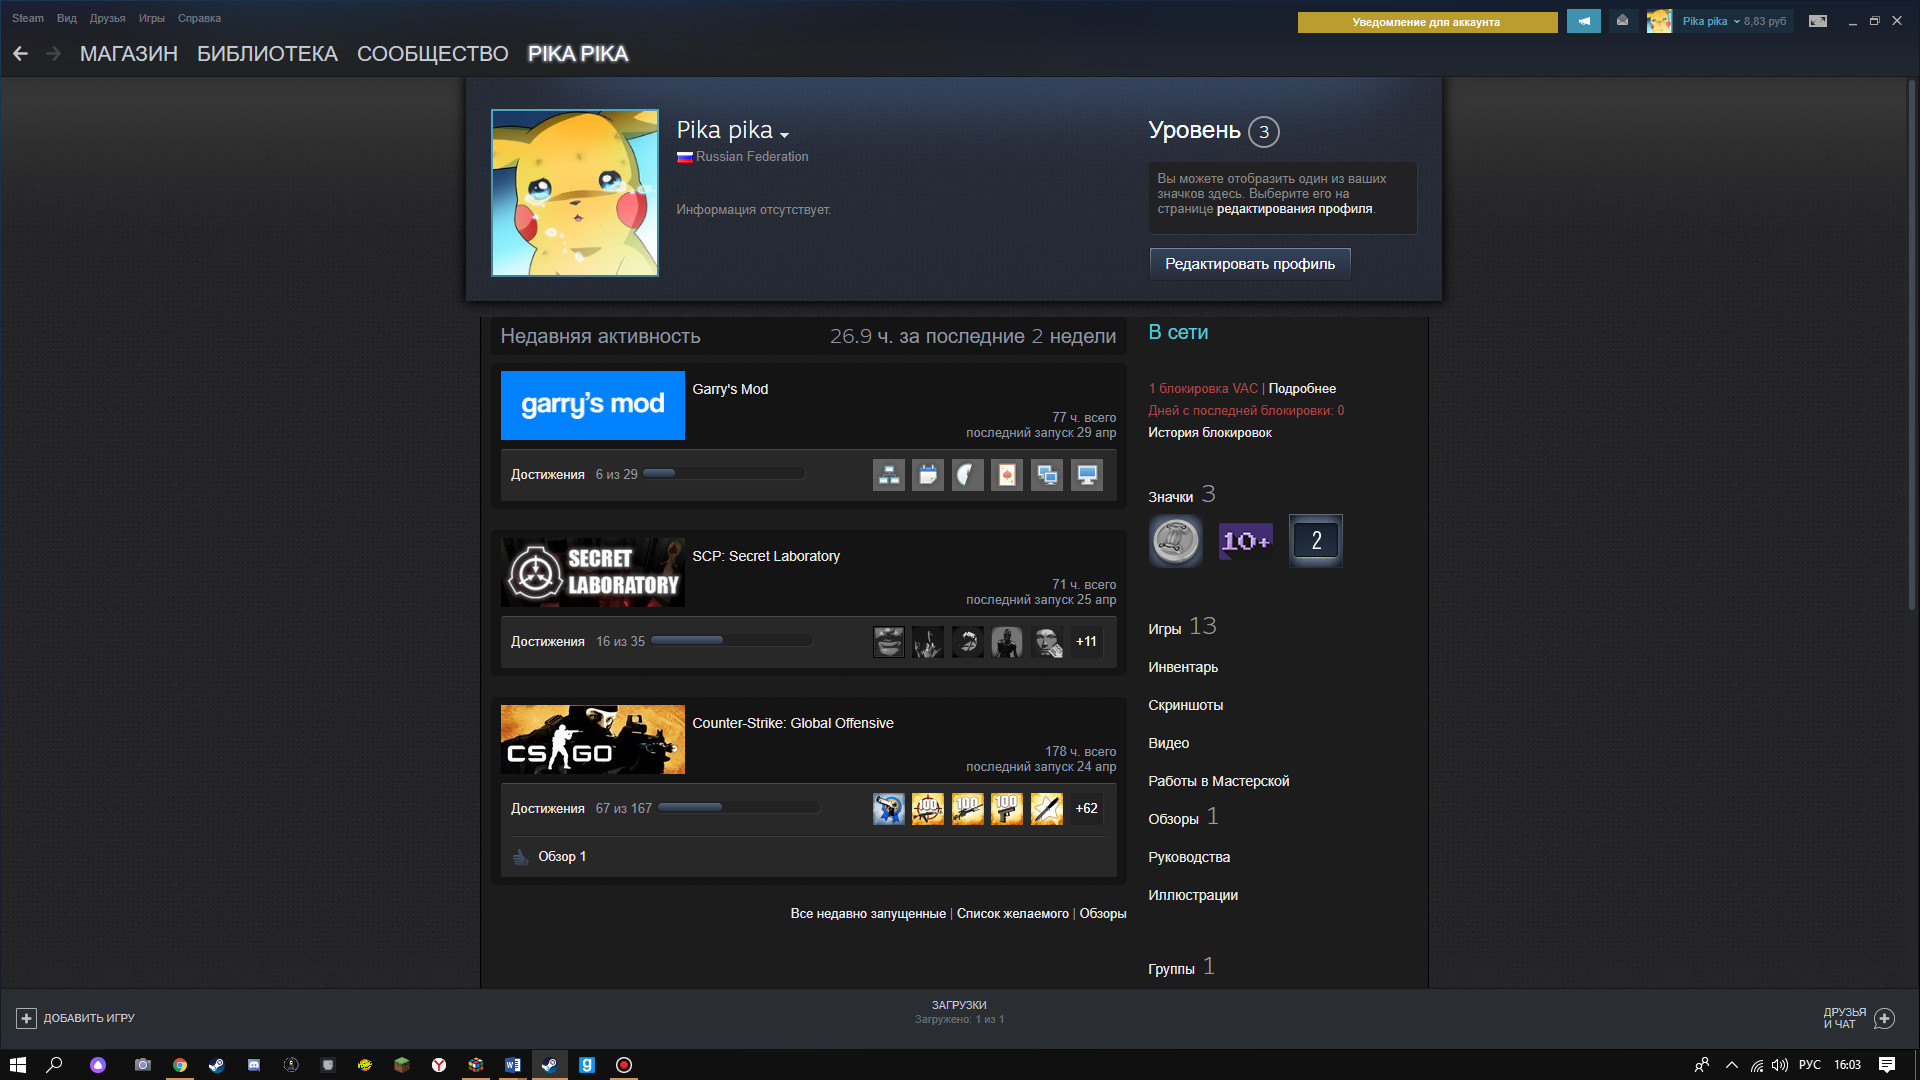The image size is (1920, 1080).
Task: Go back with the back arrow
Action: click(x=20, y=54)
